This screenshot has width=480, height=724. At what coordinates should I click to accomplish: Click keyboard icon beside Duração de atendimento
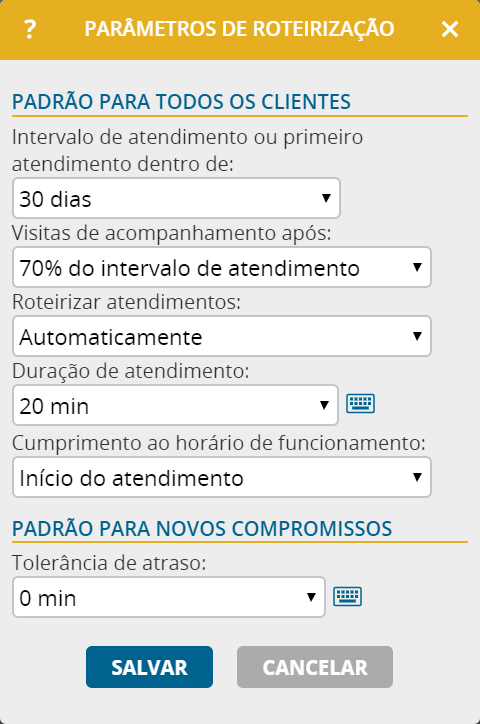tap(360, 404)
